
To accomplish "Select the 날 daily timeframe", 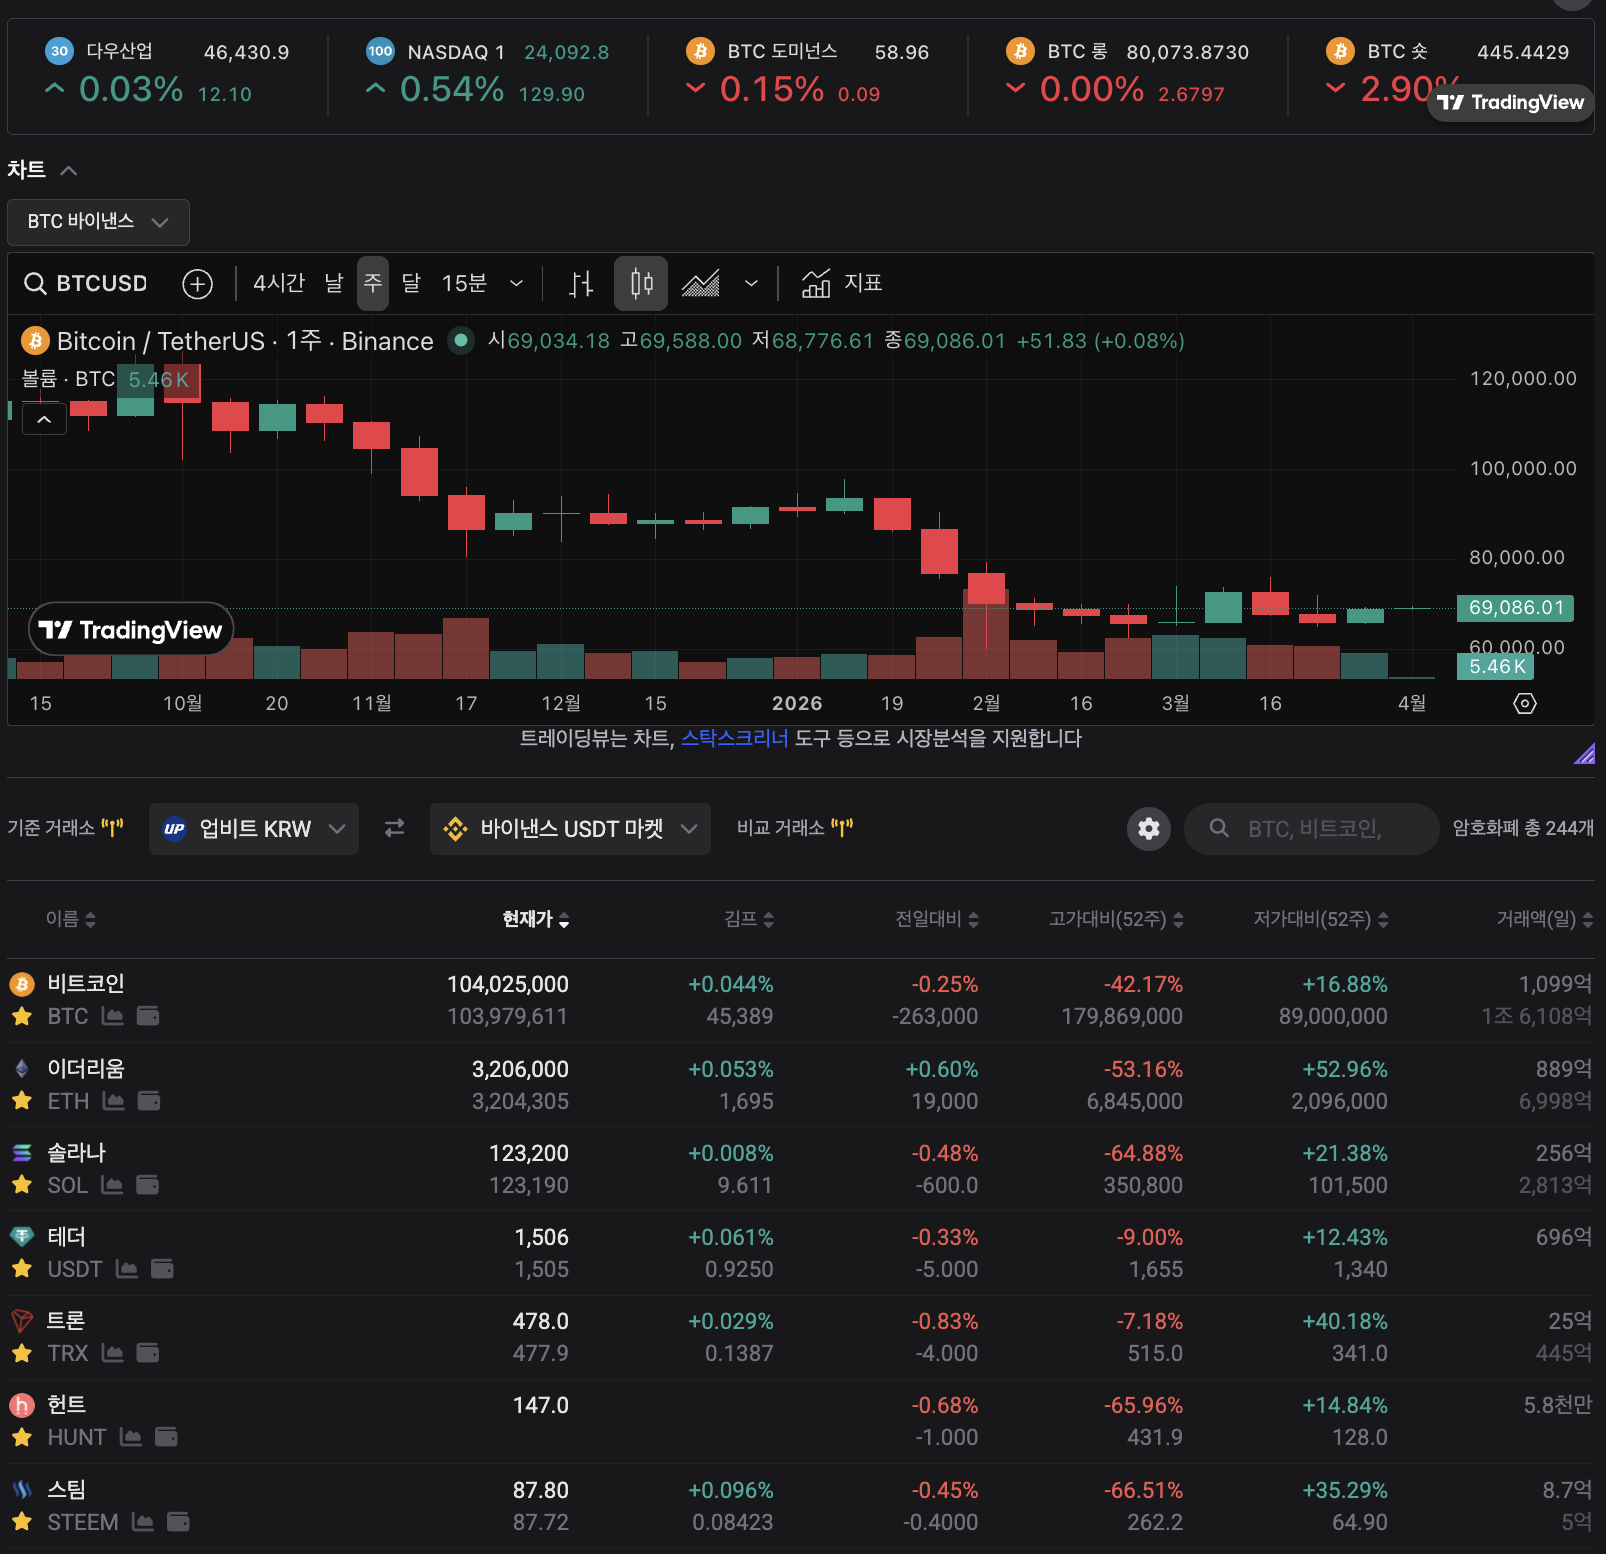I will click(334, 284).
